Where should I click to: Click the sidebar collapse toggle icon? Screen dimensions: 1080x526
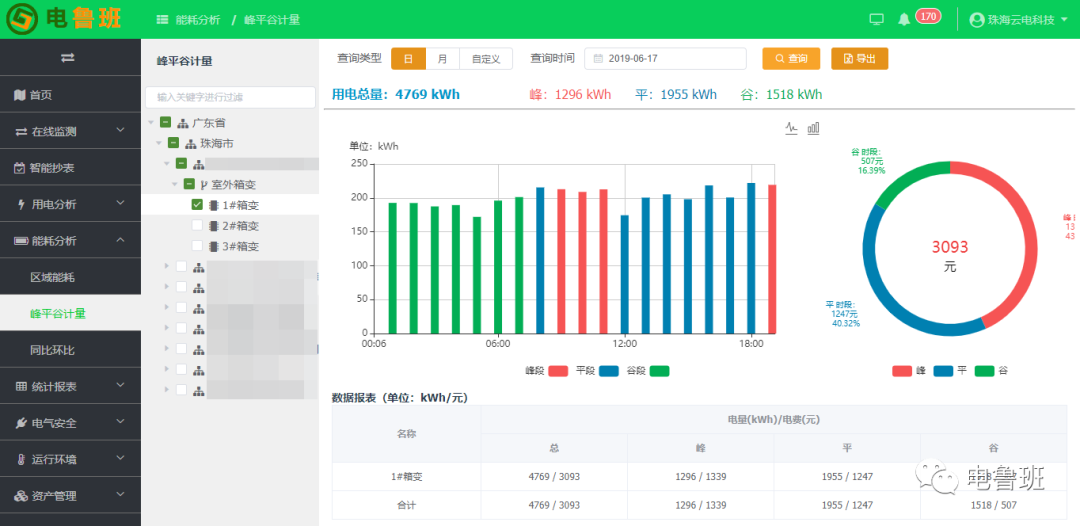[x=68, y=58]
